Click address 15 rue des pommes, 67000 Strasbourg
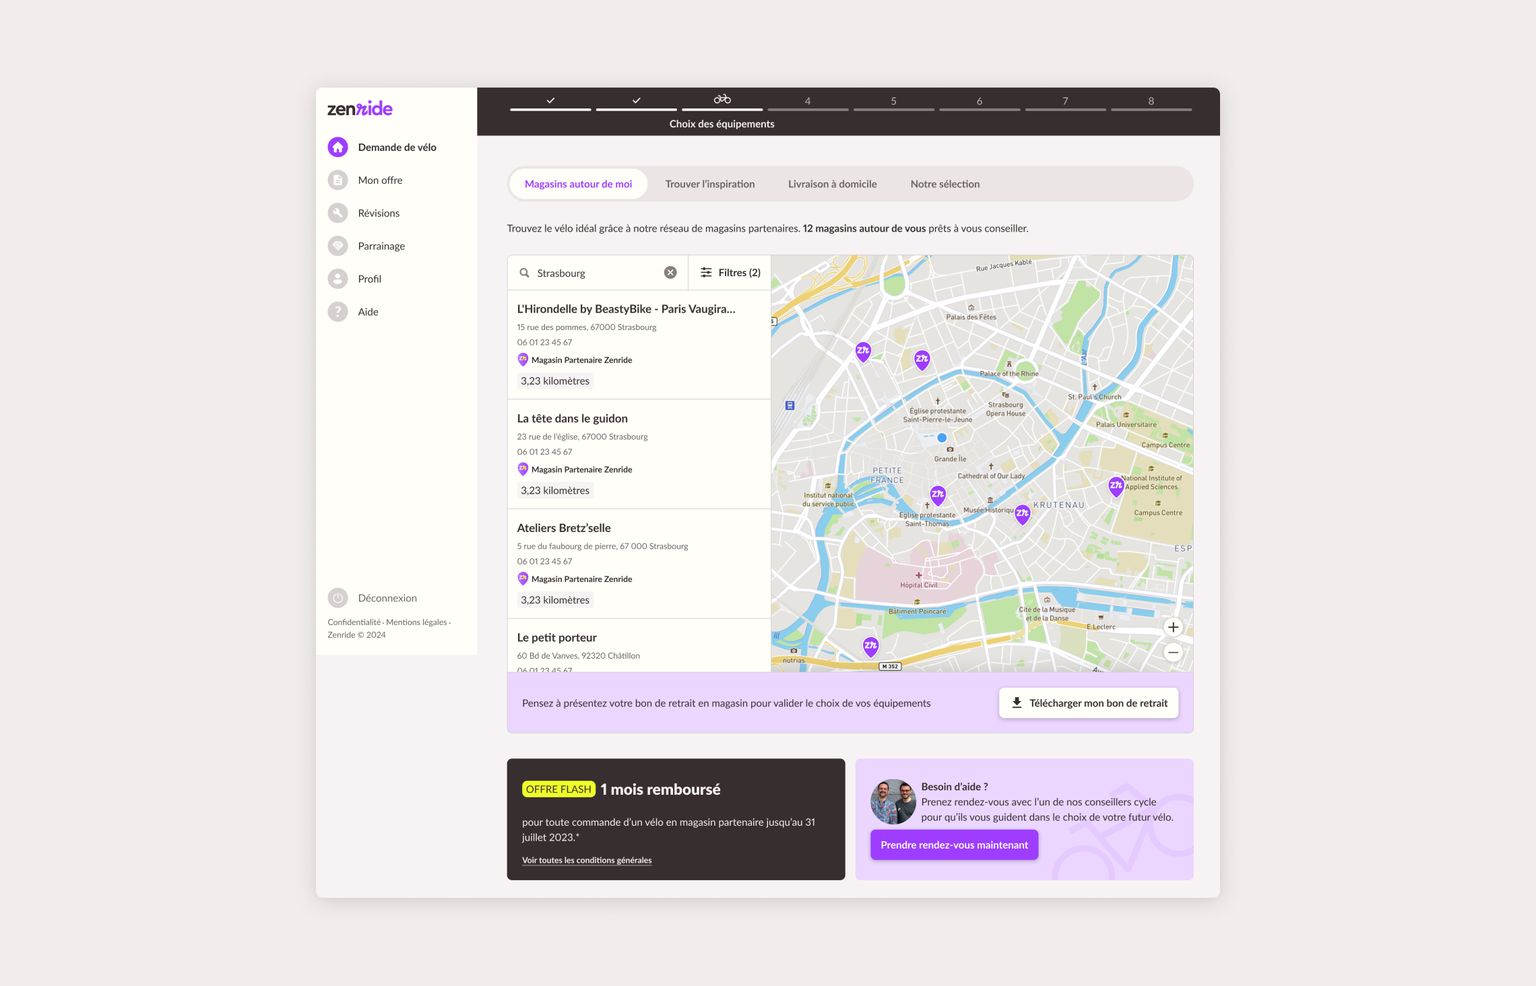1536x986 pixels. click(x=587, y=327)
